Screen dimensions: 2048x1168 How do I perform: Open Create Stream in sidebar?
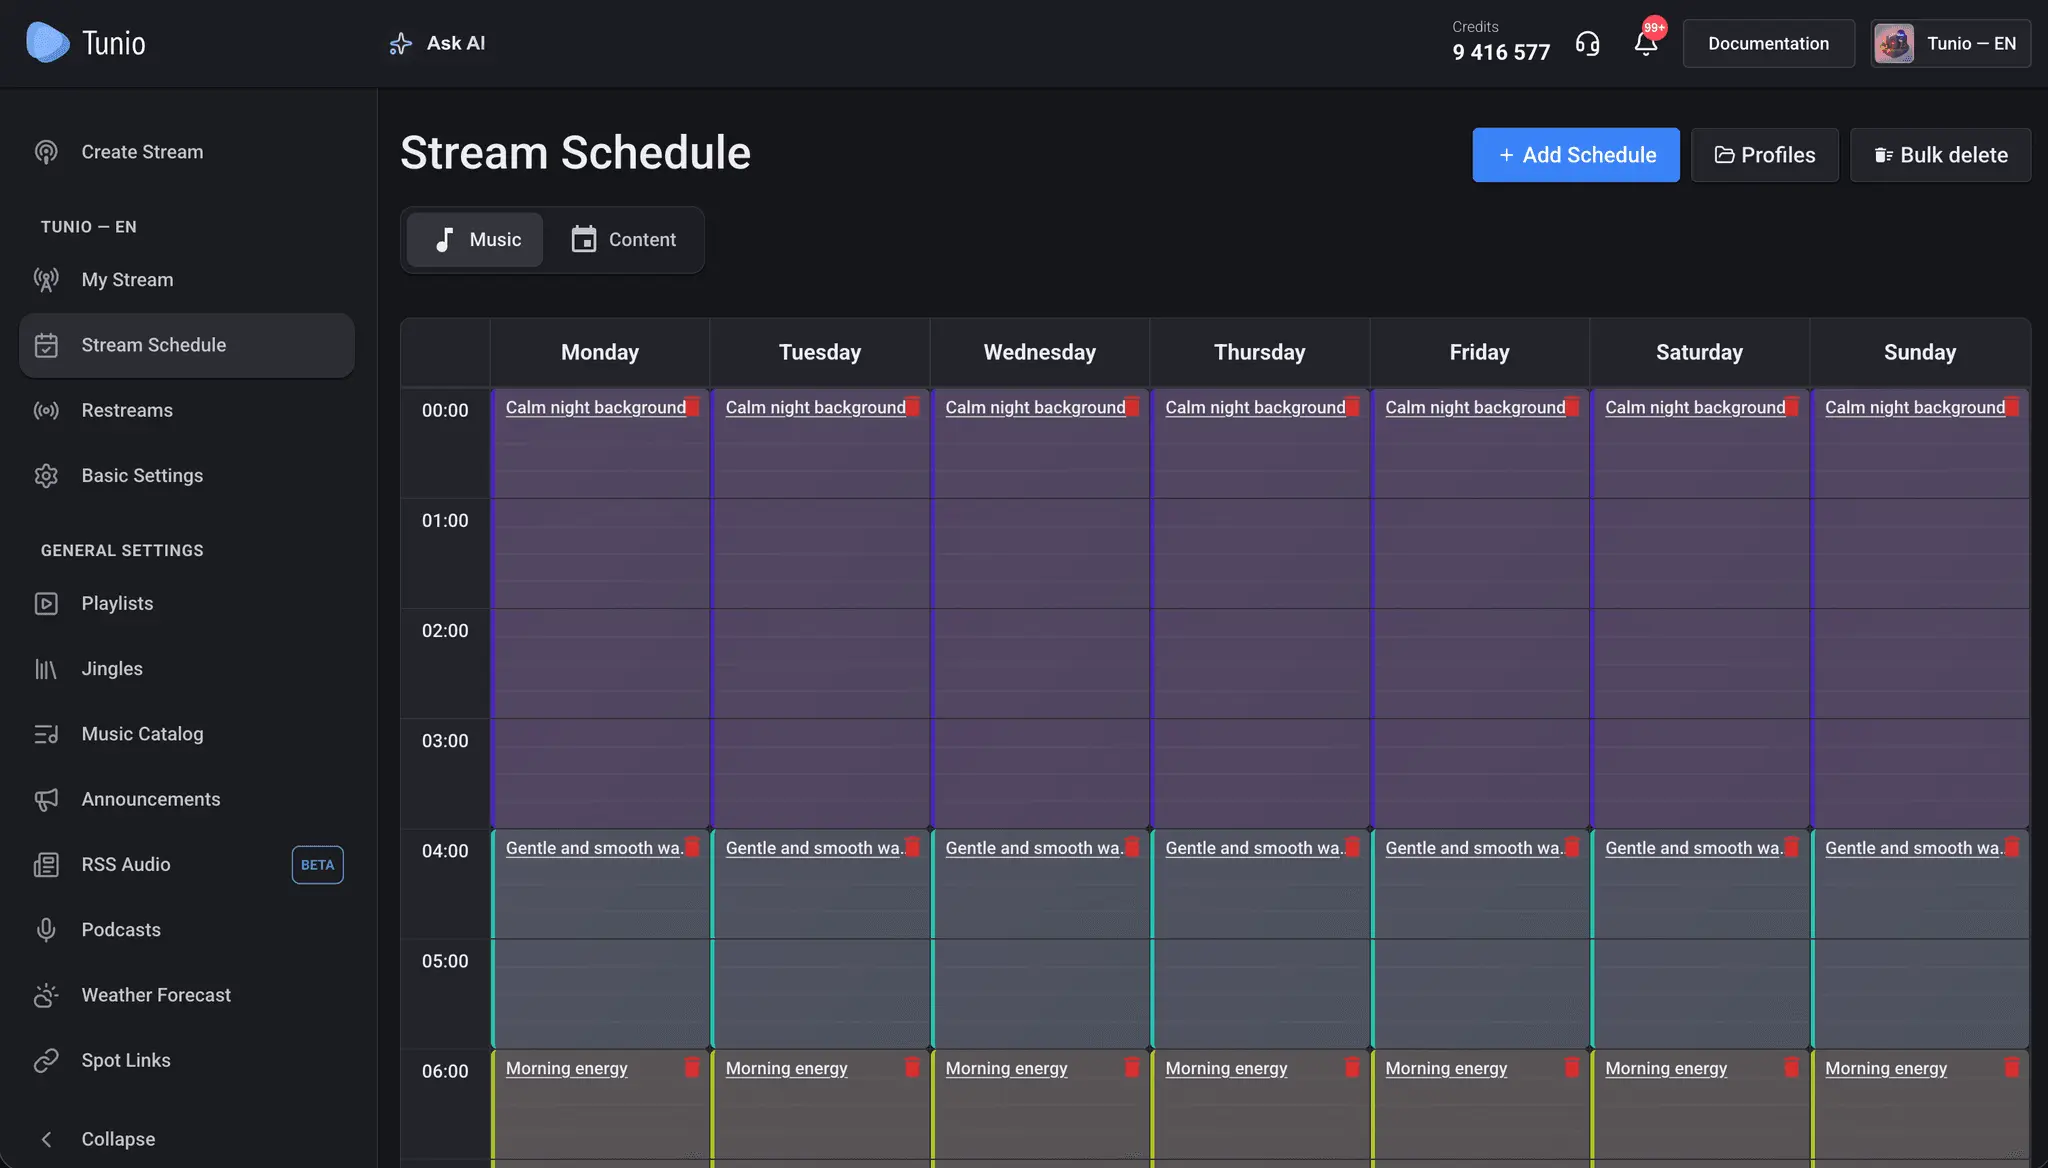[x=187, y=152]
